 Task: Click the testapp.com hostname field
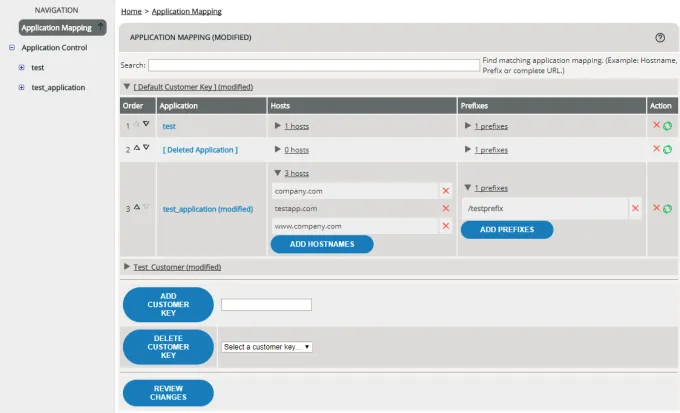tap(355, 208)
